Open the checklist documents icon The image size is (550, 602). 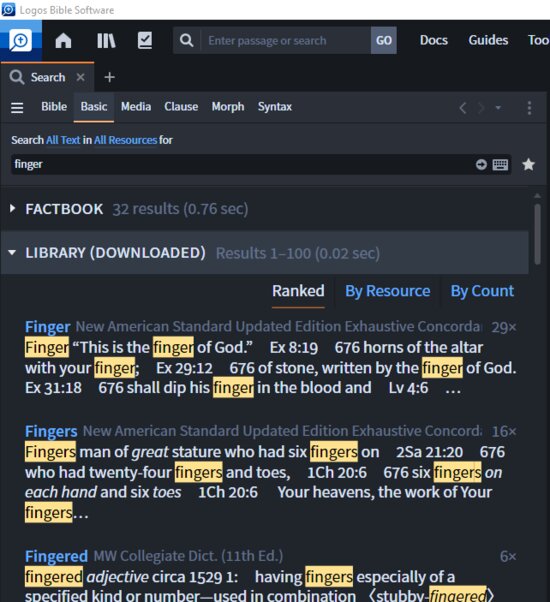pos(145,40)
